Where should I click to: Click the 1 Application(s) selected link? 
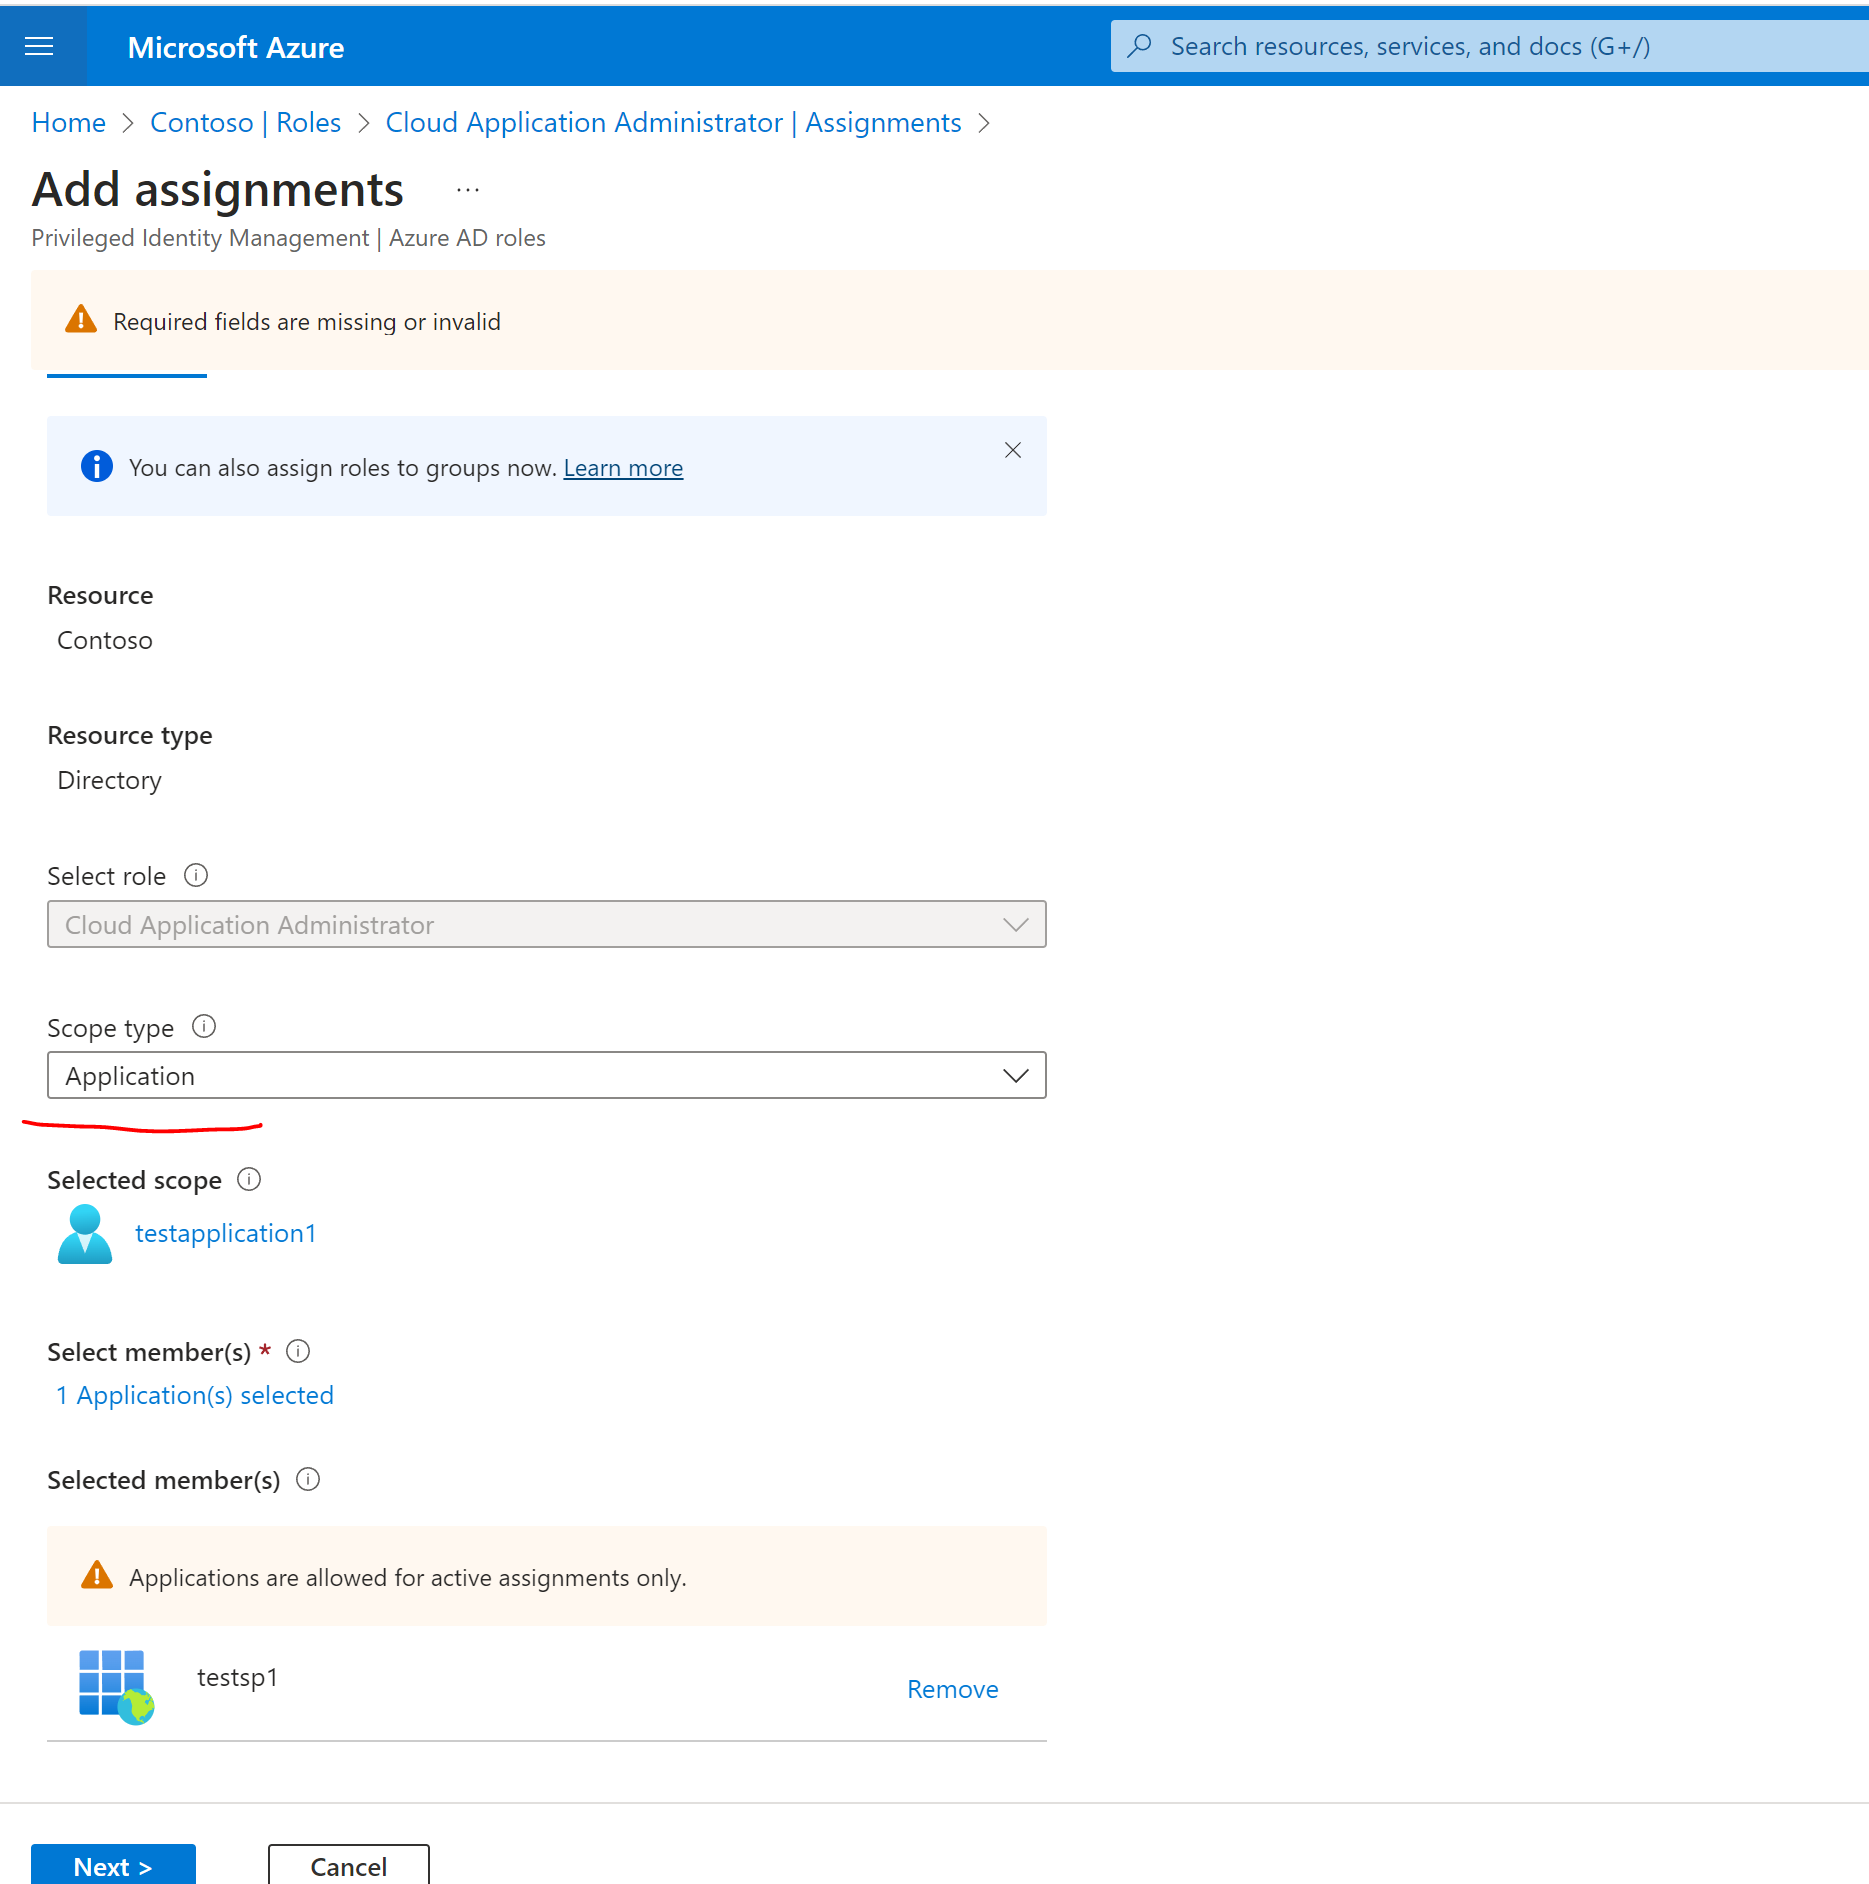click(x=194, y=1394)
